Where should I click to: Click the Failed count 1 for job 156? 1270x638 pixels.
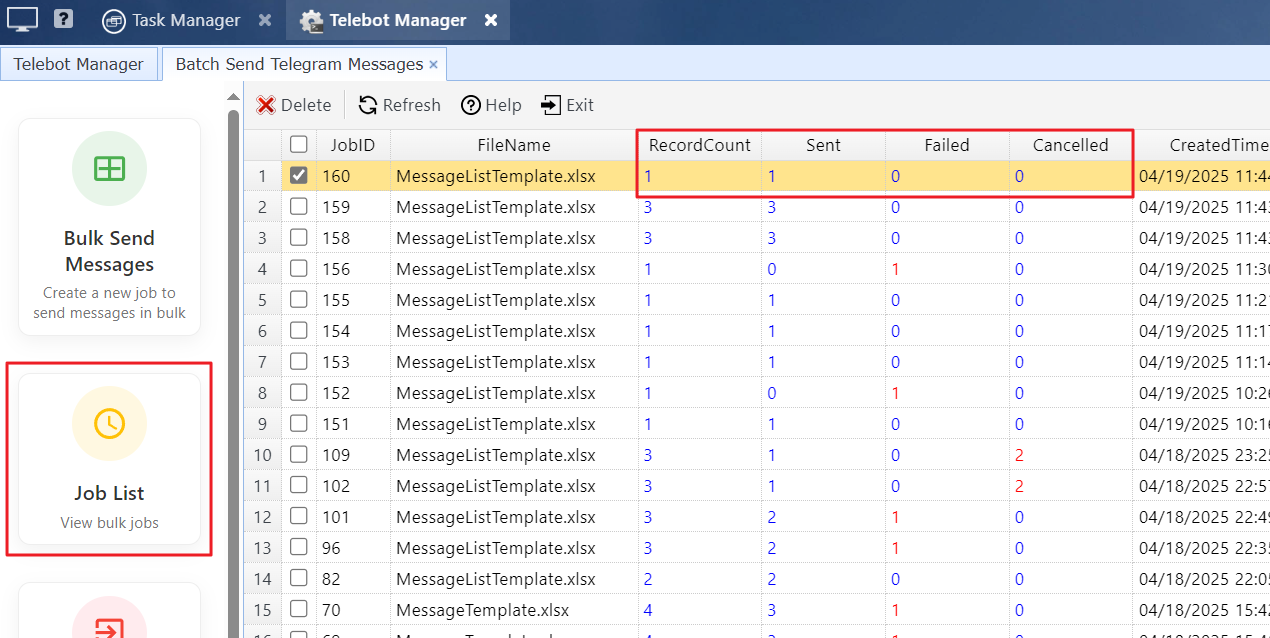(947, 269)
